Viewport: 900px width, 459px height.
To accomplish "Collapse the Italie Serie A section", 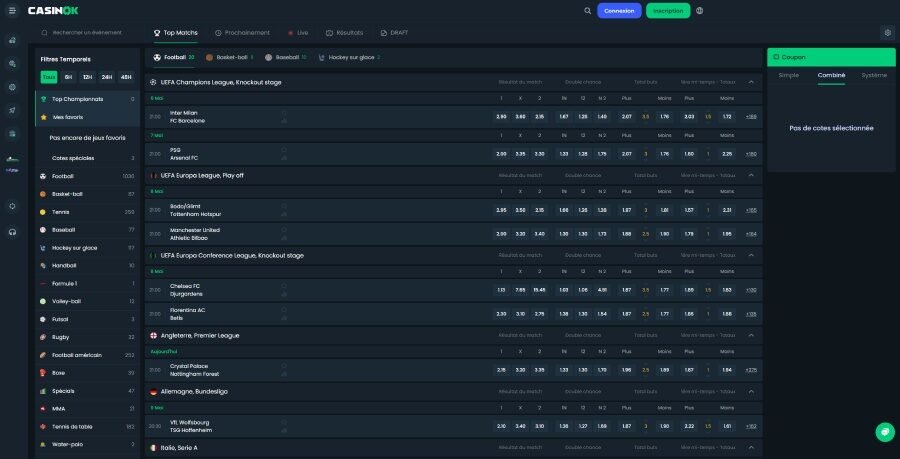I will click(x=751, y=448).
